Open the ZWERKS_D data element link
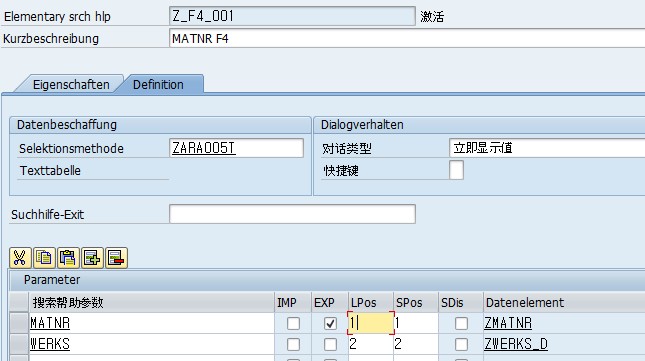Viewport: 645px width, 361px height. click(x=516, y=344)
